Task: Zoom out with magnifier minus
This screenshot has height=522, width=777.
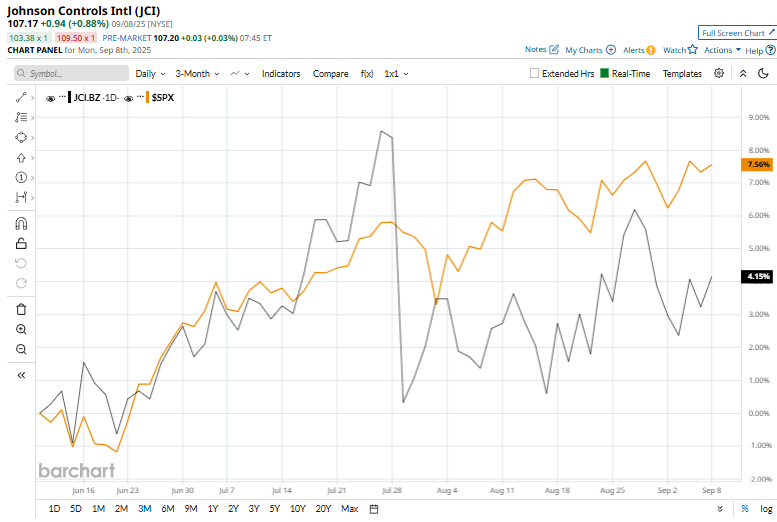Action: [x=21, y=349]
